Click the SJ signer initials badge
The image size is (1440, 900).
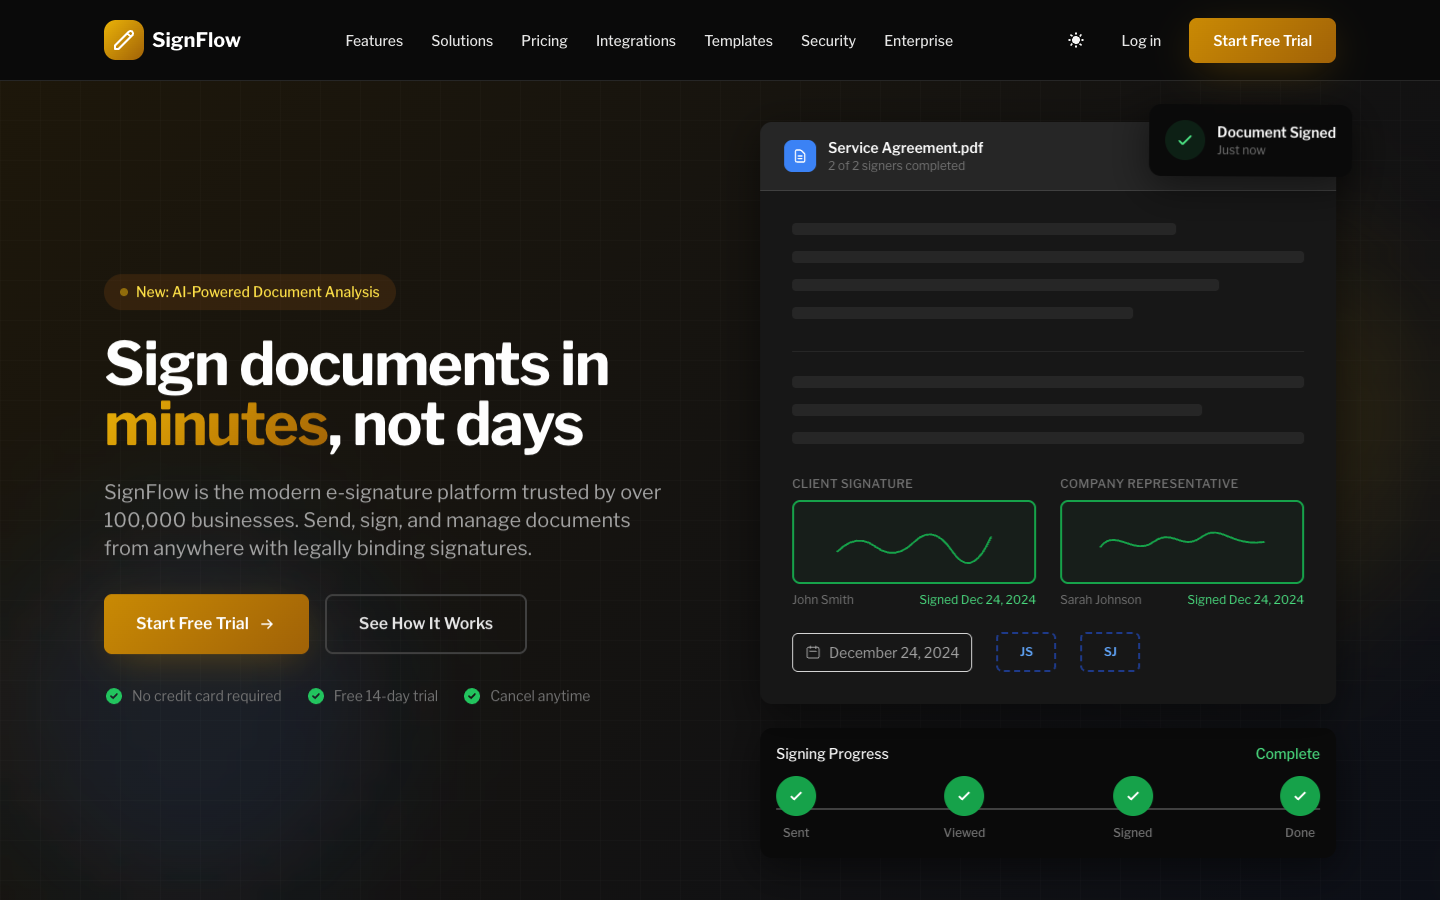pyautogui.click(x=1109, y=651)
